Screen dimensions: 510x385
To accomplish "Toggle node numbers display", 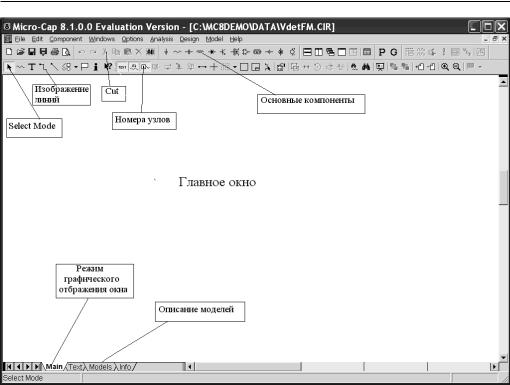I will [x=144, y=67].
